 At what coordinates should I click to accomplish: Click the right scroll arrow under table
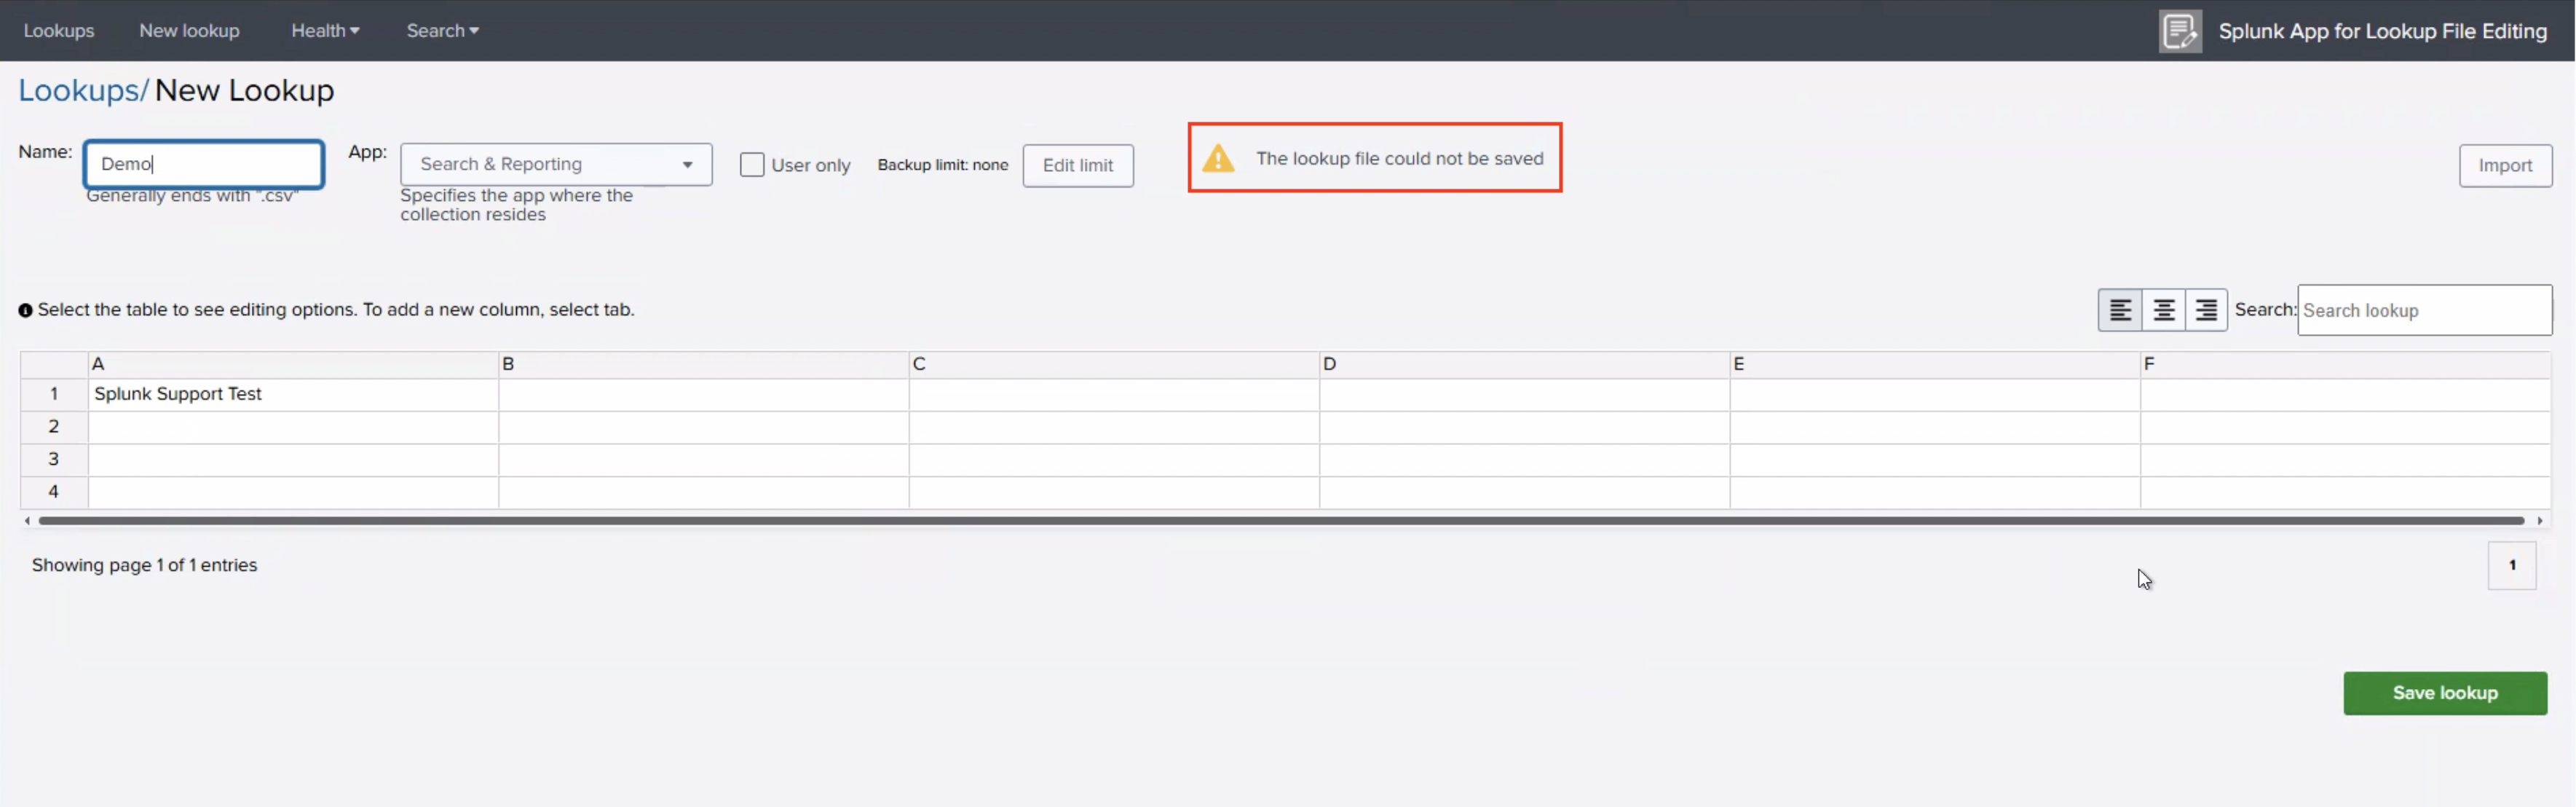click(2539, 520)
